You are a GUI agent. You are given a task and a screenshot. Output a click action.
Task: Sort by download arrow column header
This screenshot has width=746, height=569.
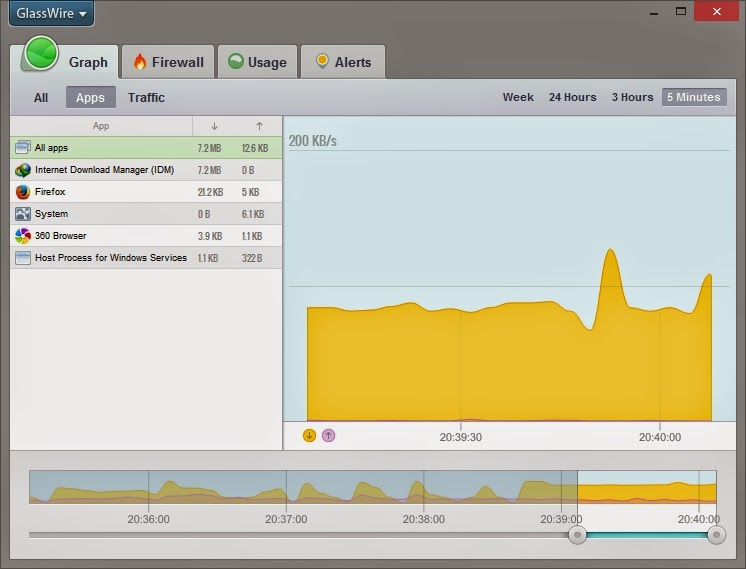214,126
